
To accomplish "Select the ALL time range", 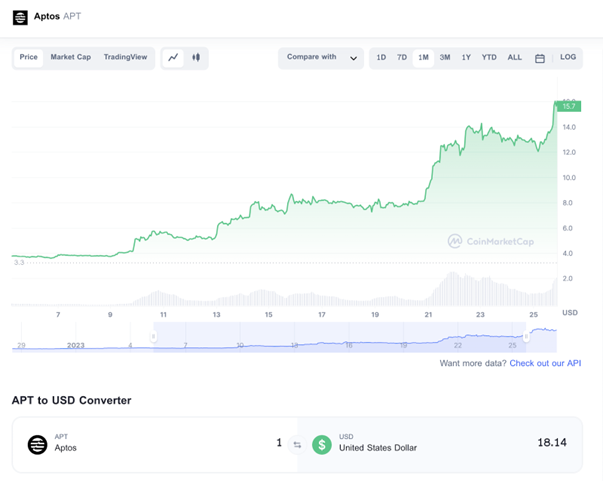I will [x=514, y=58].
